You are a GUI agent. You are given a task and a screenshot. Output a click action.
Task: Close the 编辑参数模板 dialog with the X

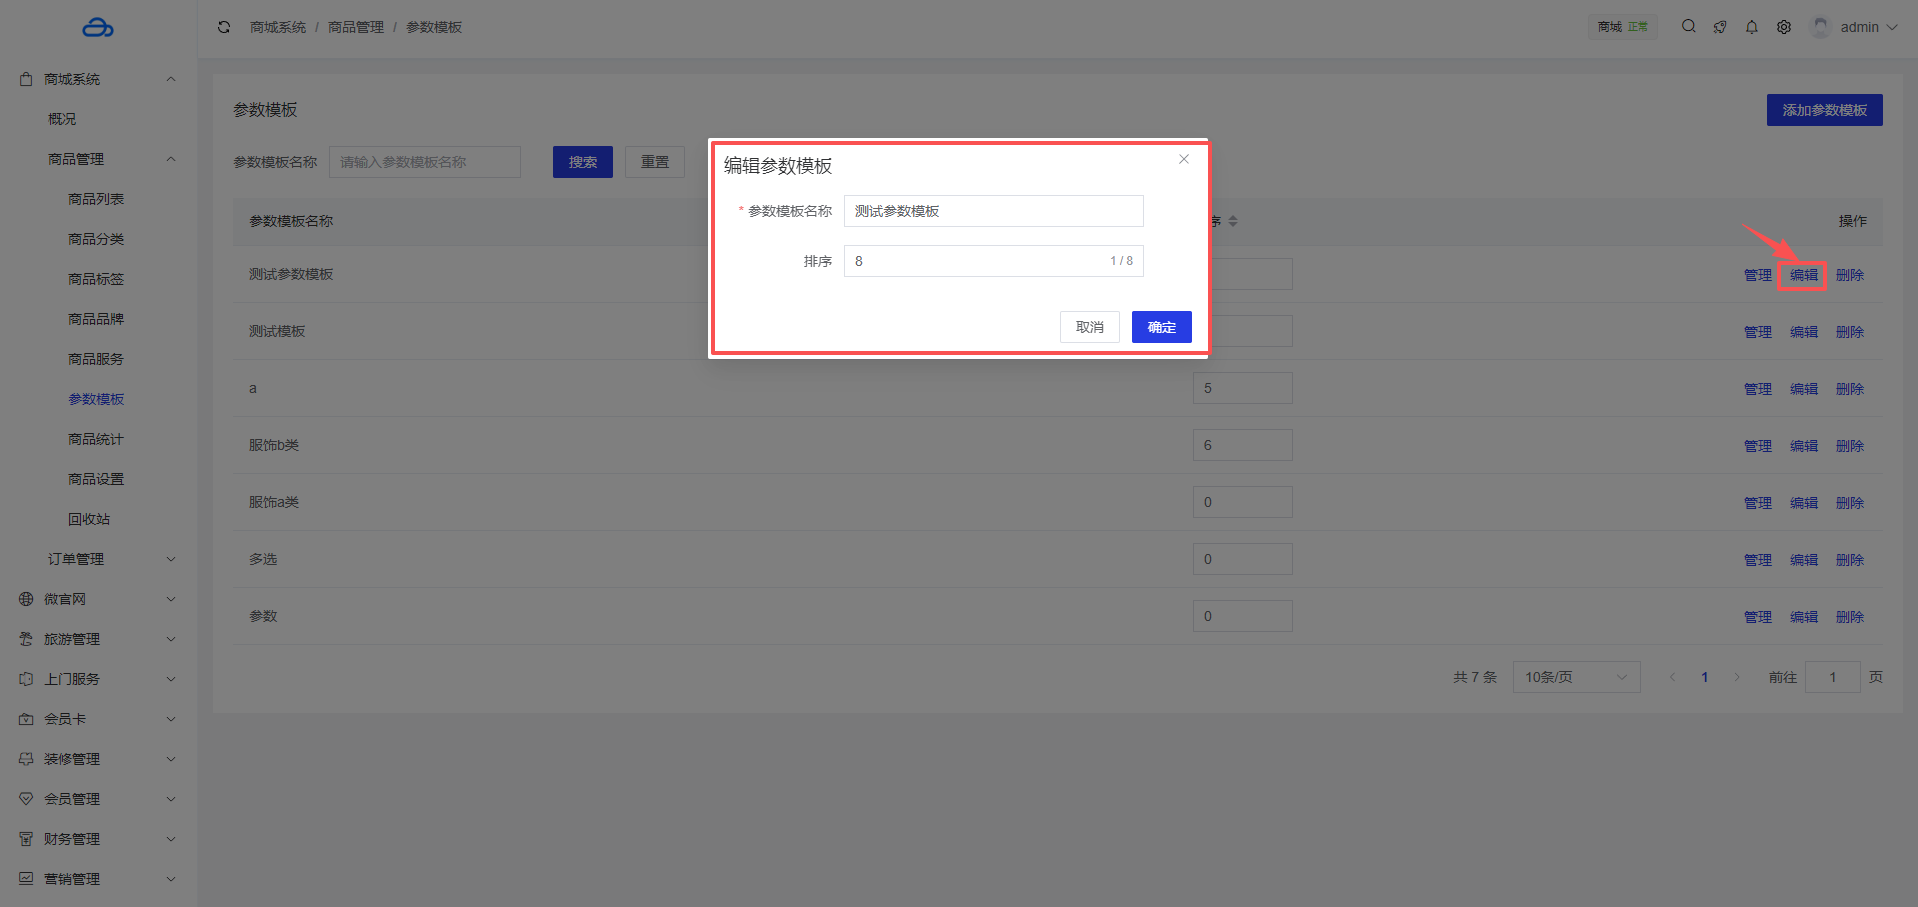(x=1184, y=159)
